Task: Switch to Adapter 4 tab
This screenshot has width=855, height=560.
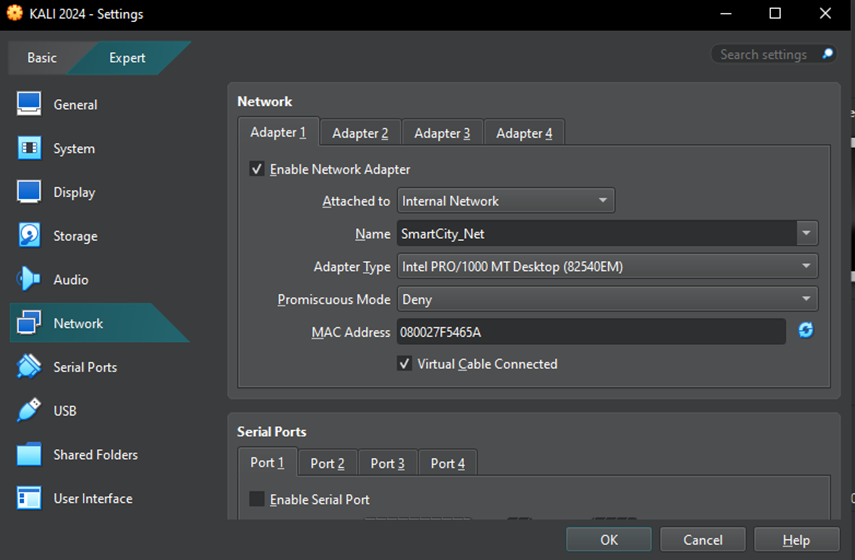Action: point(524,133)
